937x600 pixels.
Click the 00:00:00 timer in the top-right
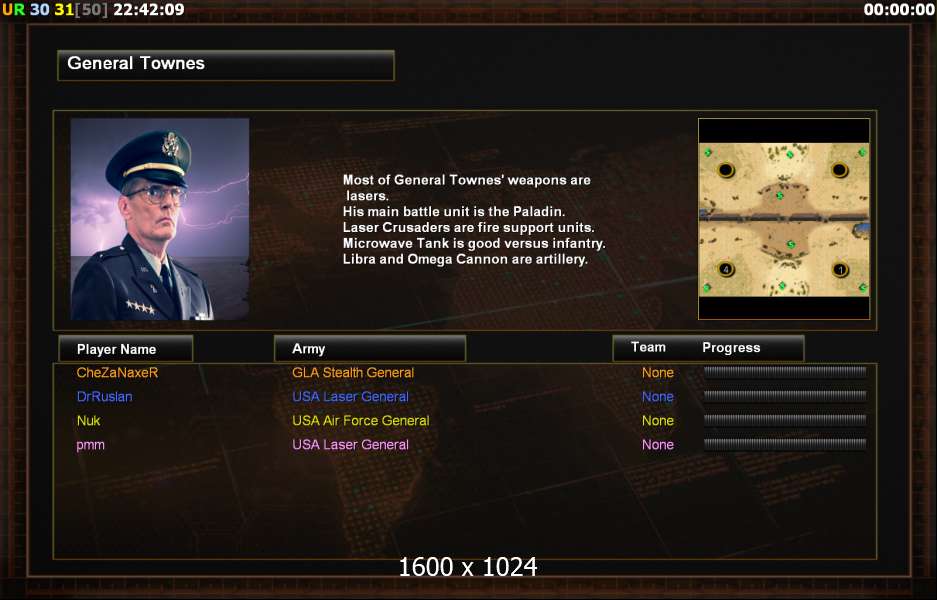point(899,10)
